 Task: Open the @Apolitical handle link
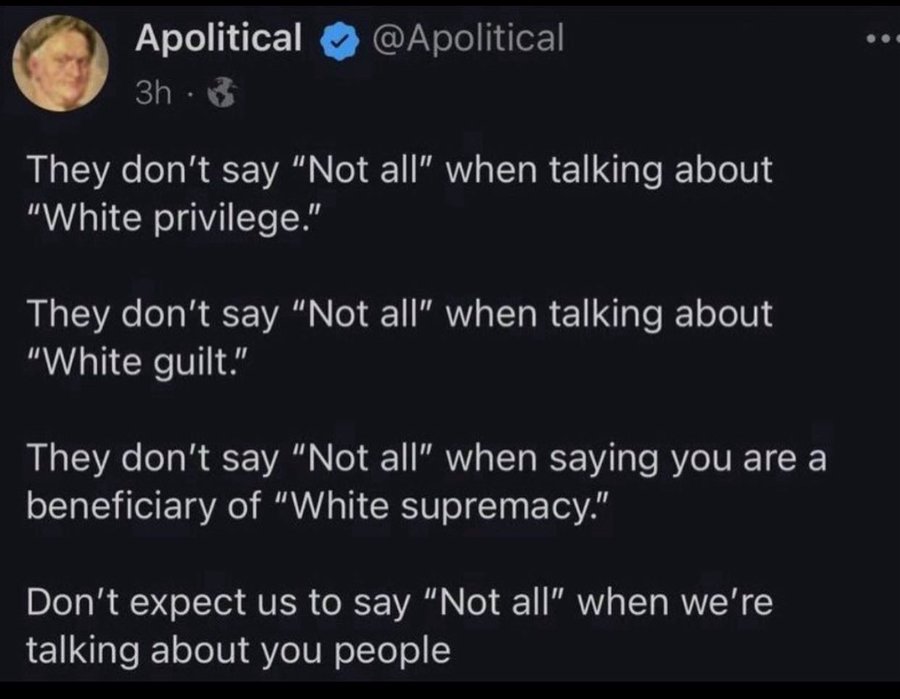coord(468,39)
